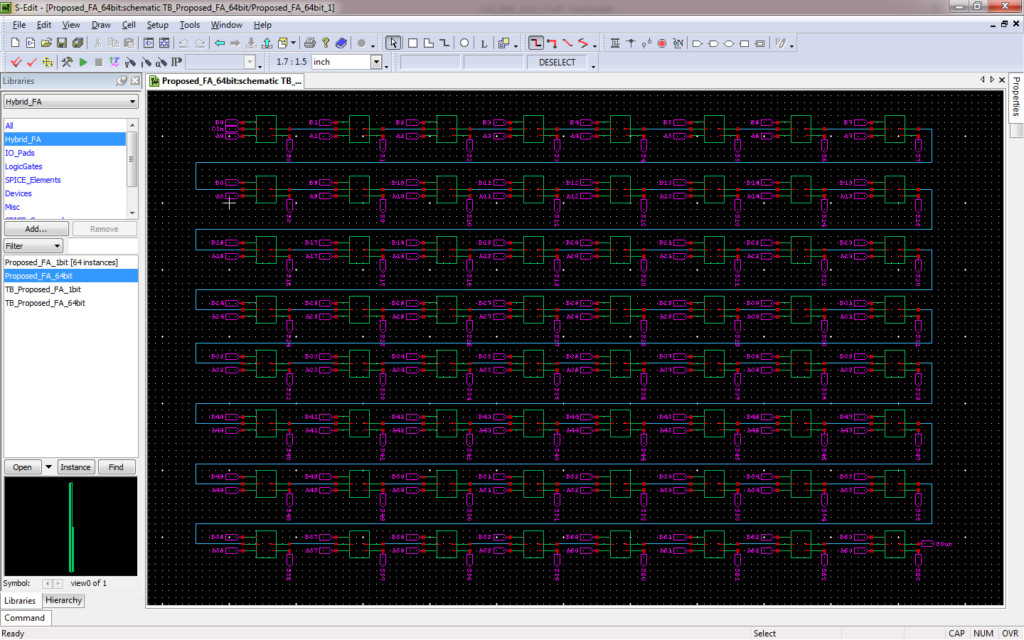Choose the rectangle drawing tool
Screen dimensions: 1024x640
pyautogui.click(x=413, y=42)
